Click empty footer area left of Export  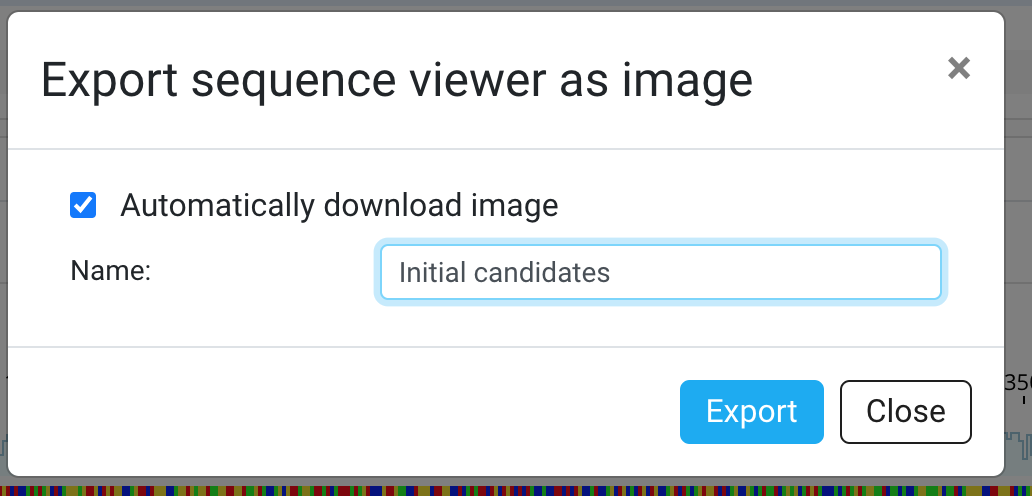click(342, 412)
